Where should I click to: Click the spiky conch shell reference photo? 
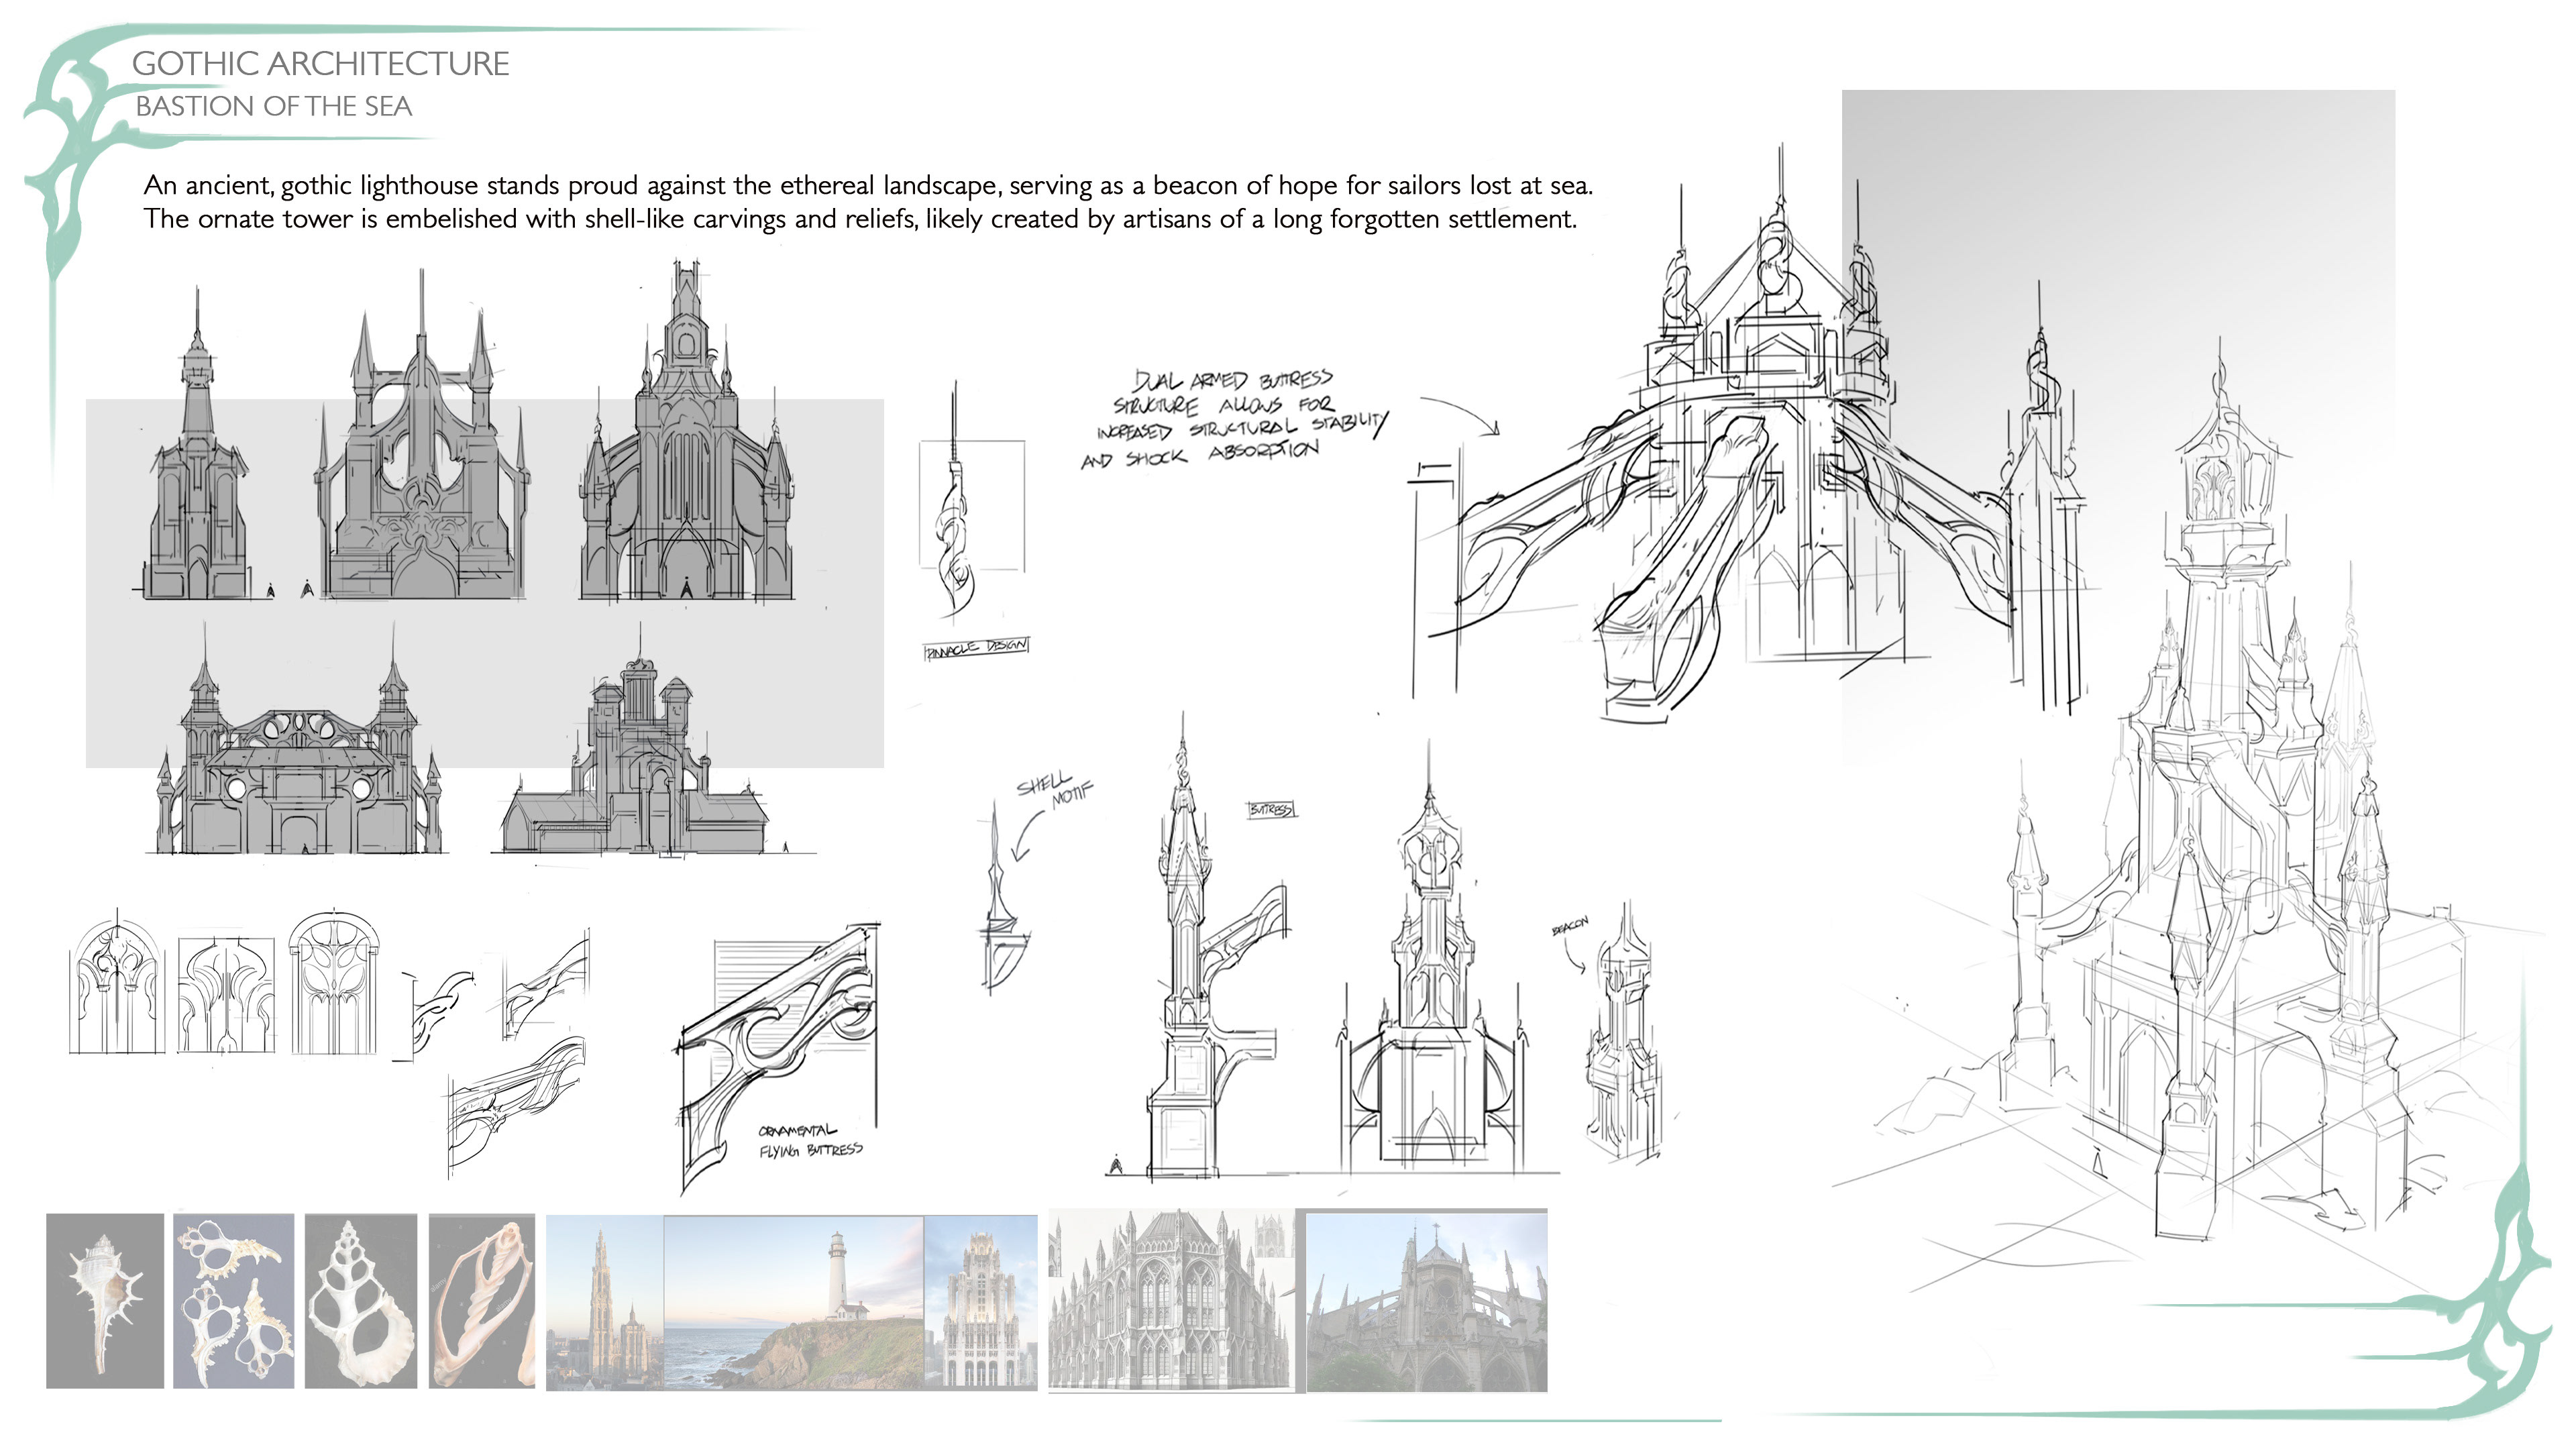click(104, 1301)
